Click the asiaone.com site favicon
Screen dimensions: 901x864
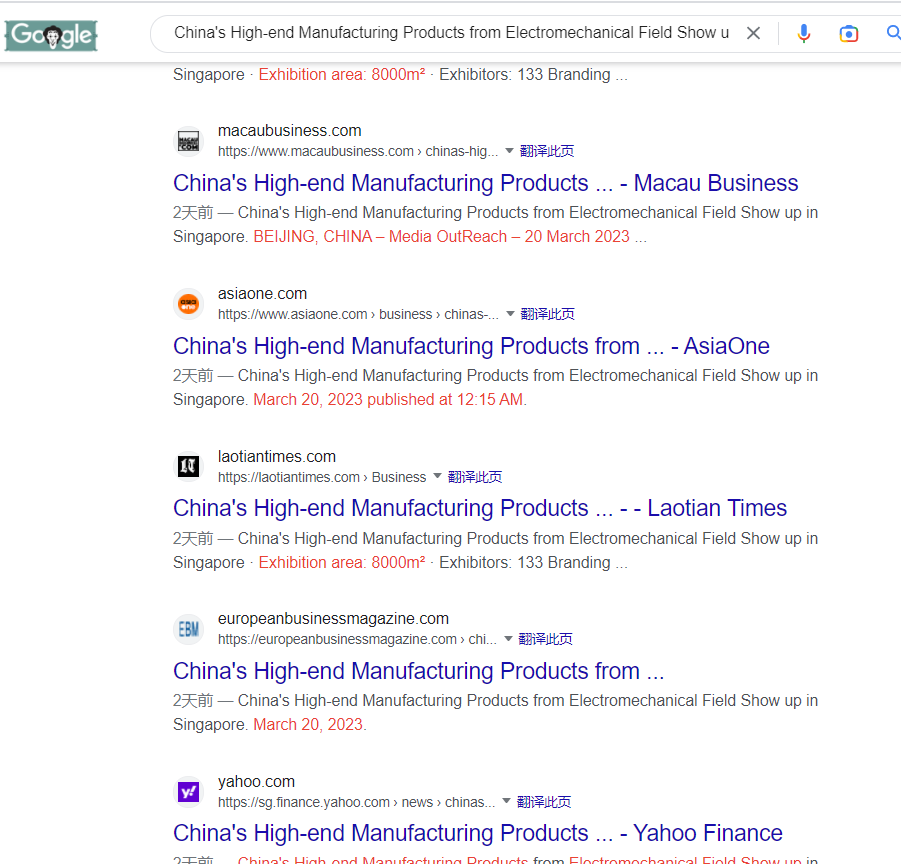[188, 304]
